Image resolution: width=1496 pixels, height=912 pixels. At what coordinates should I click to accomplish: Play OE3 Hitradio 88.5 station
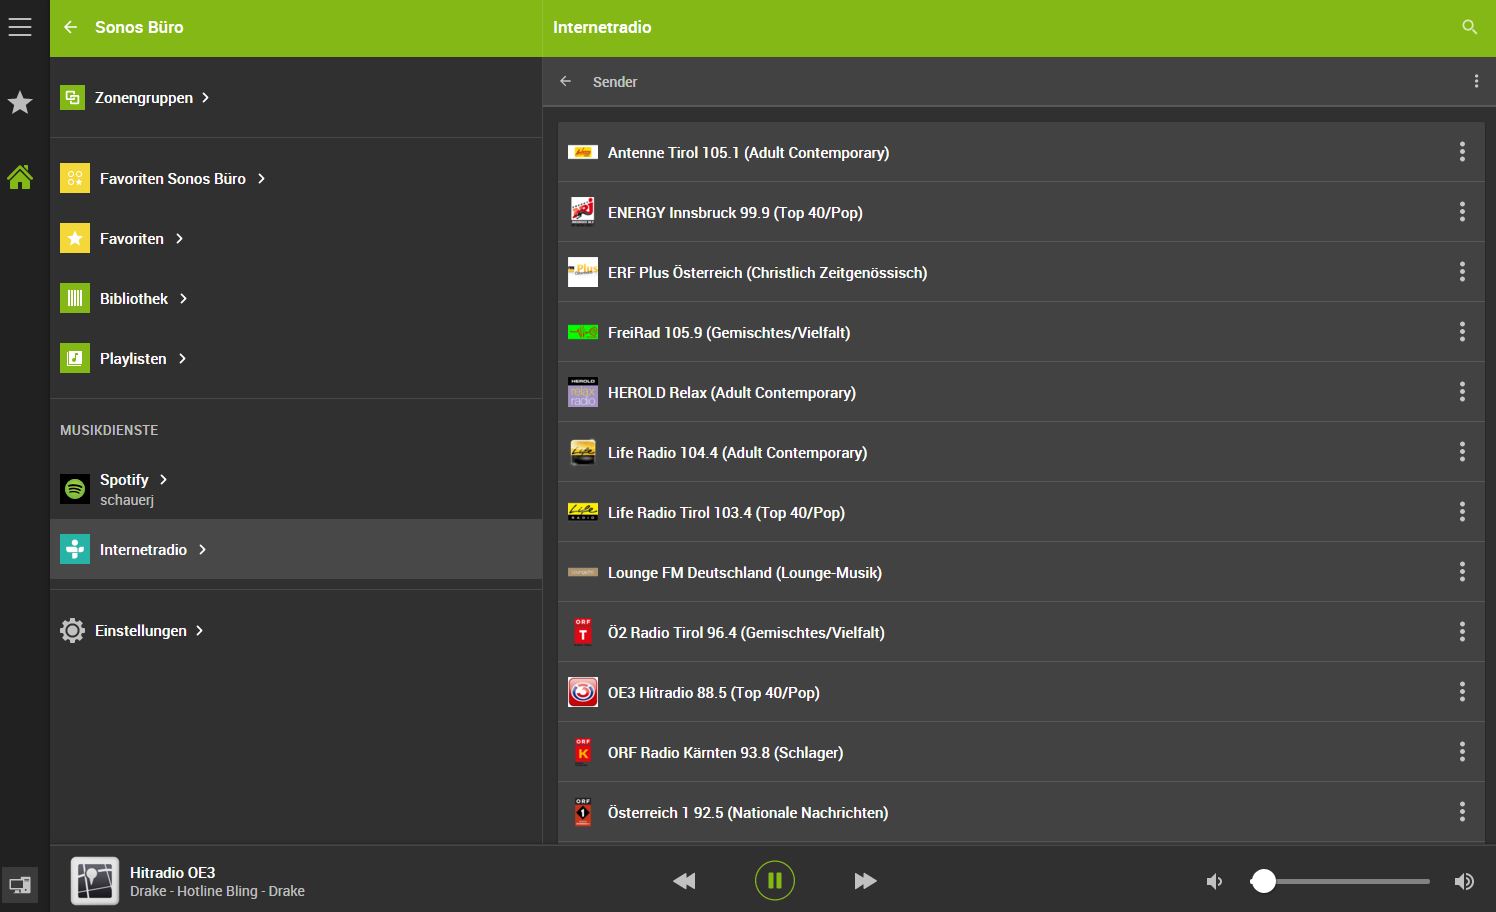[1020, 692]
